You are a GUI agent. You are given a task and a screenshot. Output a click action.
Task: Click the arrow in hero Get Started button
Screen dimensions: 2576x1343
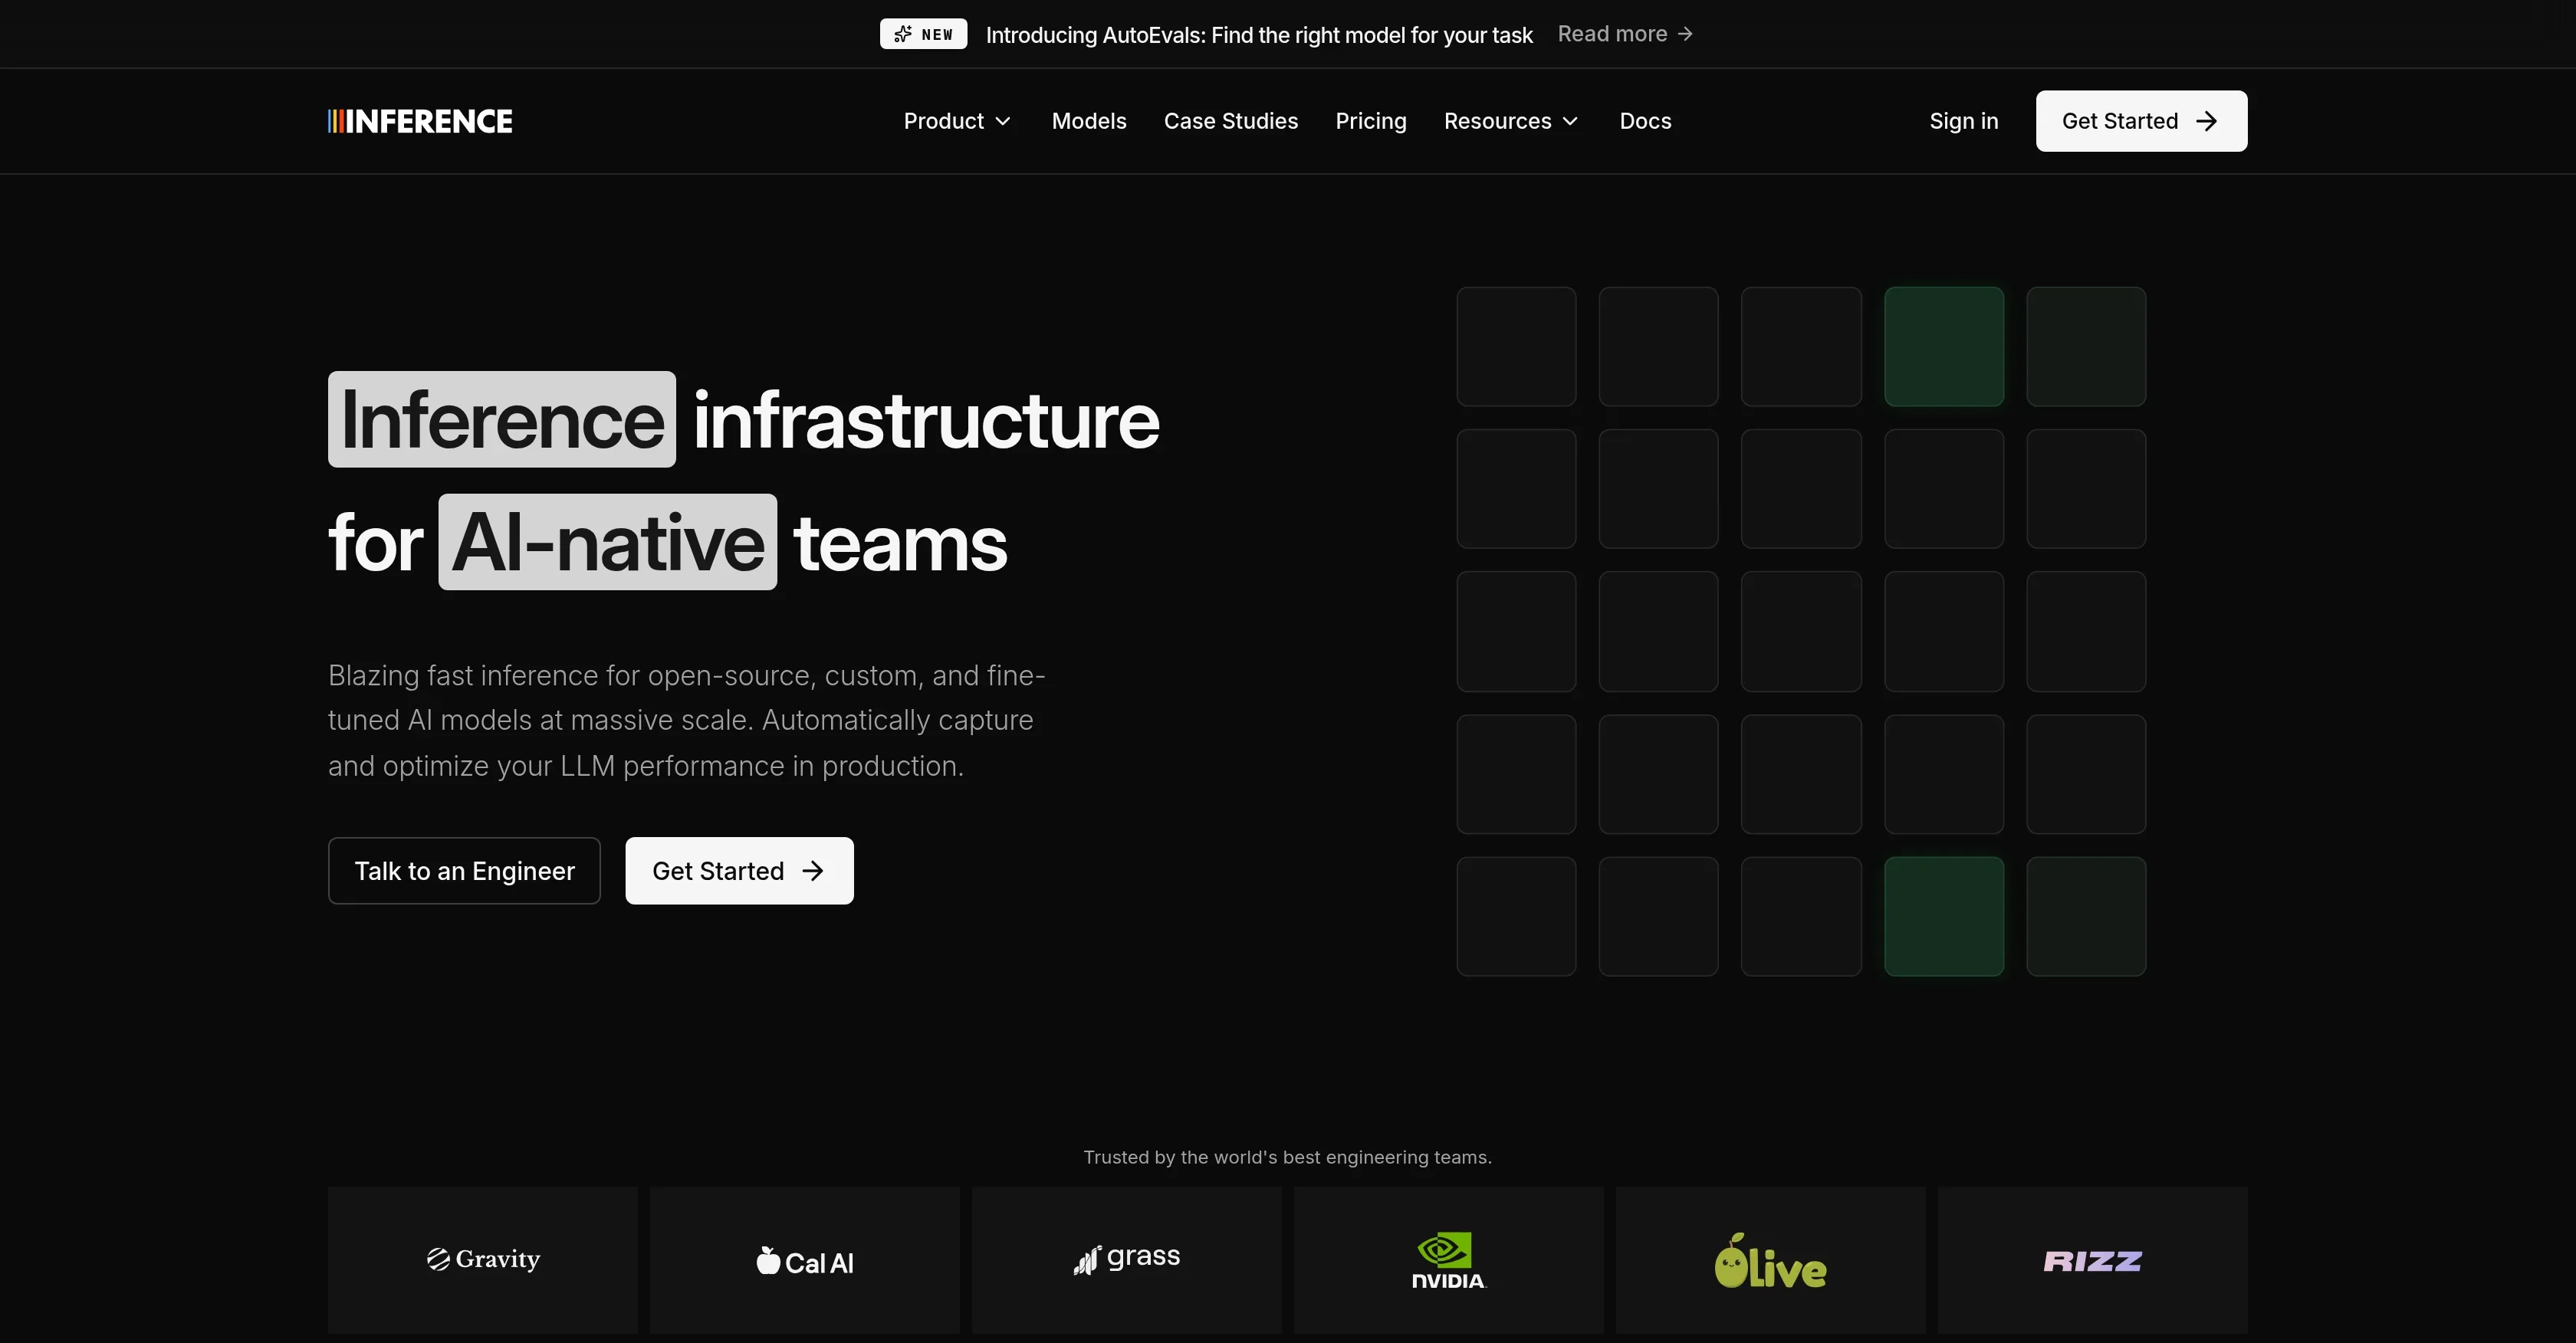(813, 871)
